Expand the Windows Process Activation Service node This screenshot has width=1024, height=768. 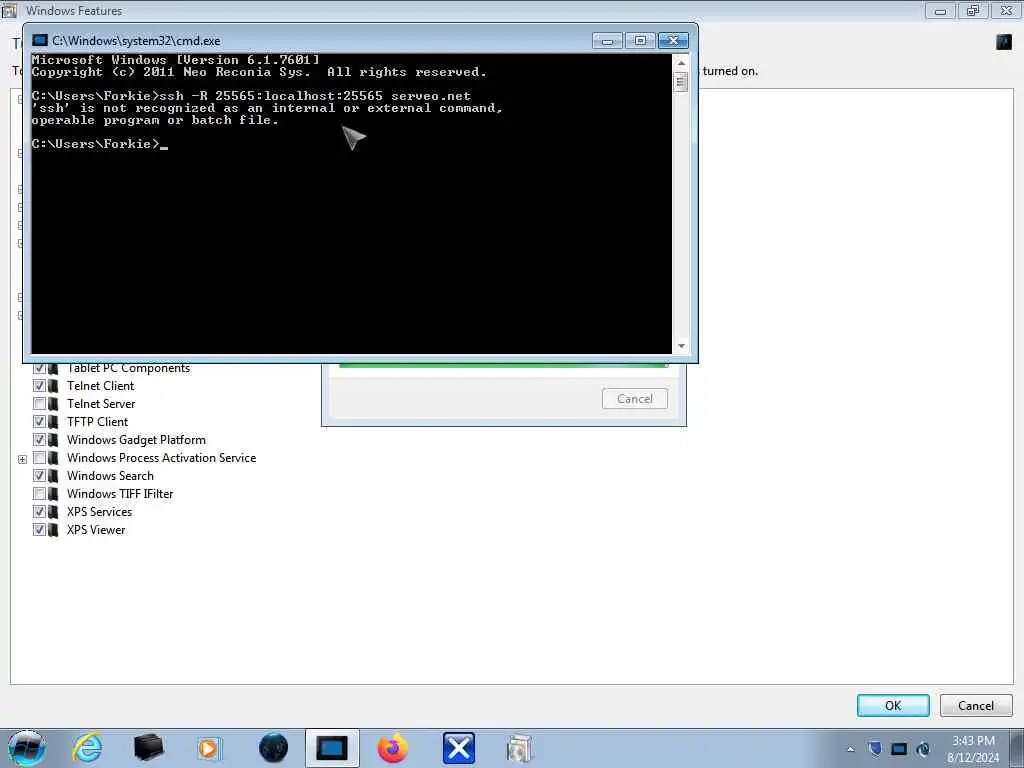22,459
